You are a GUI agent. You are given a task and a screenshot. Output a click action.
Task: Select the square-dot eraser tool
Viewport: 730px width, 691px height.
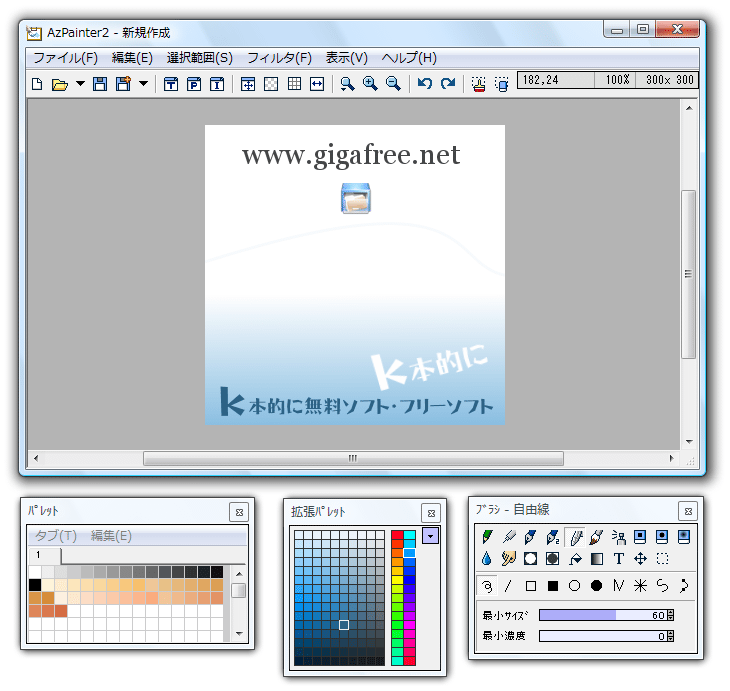pos(640,537)
